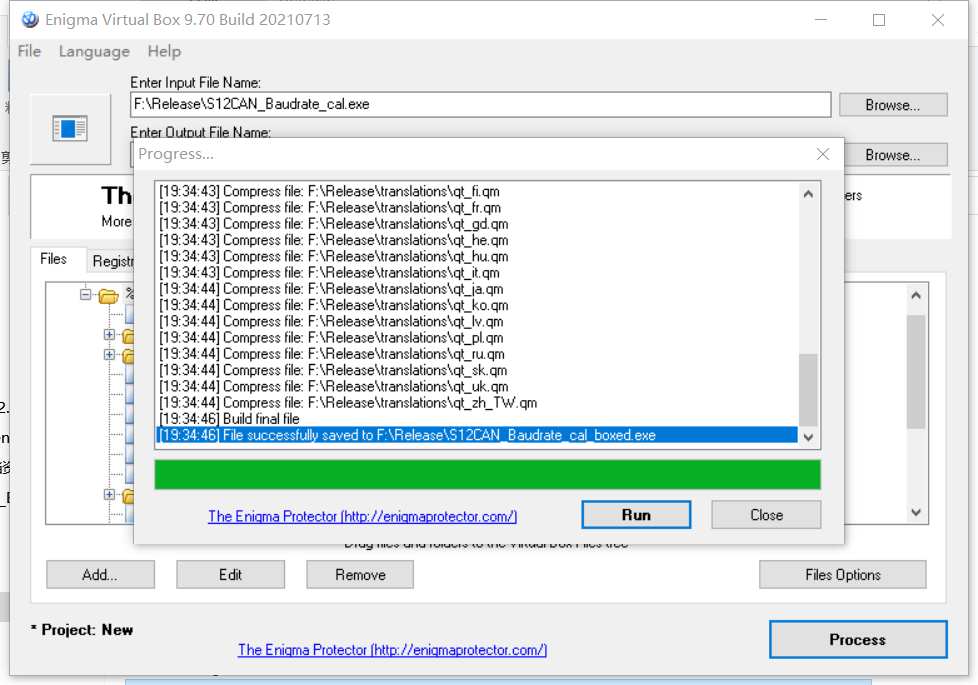Click the input file thumbnail icon
Viewport: 978px width, 685px height.
pos(70,129)
